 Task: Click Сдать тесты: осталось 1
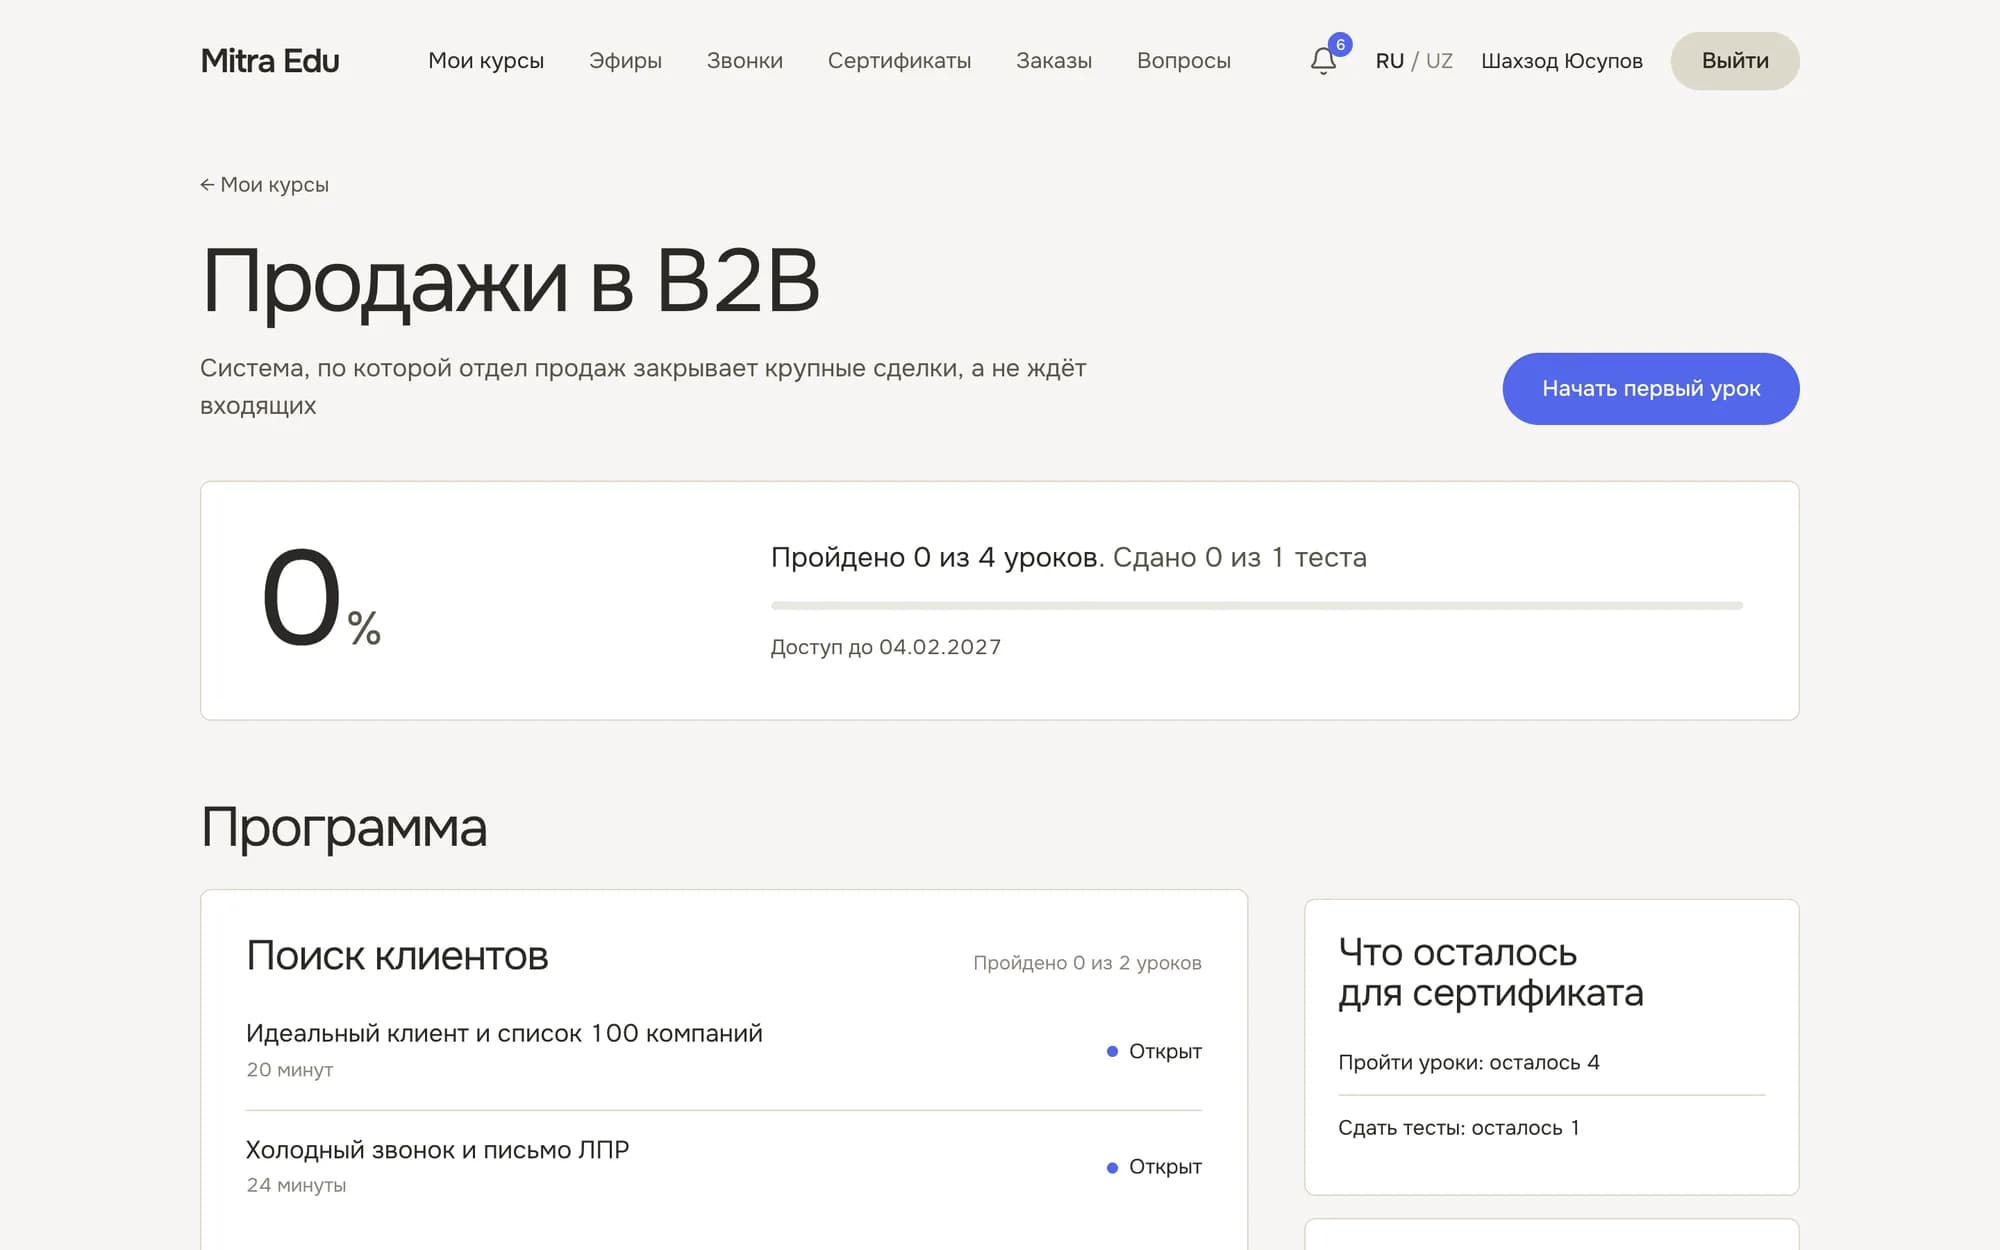pyautogui.click(x=1459, y=1128)
